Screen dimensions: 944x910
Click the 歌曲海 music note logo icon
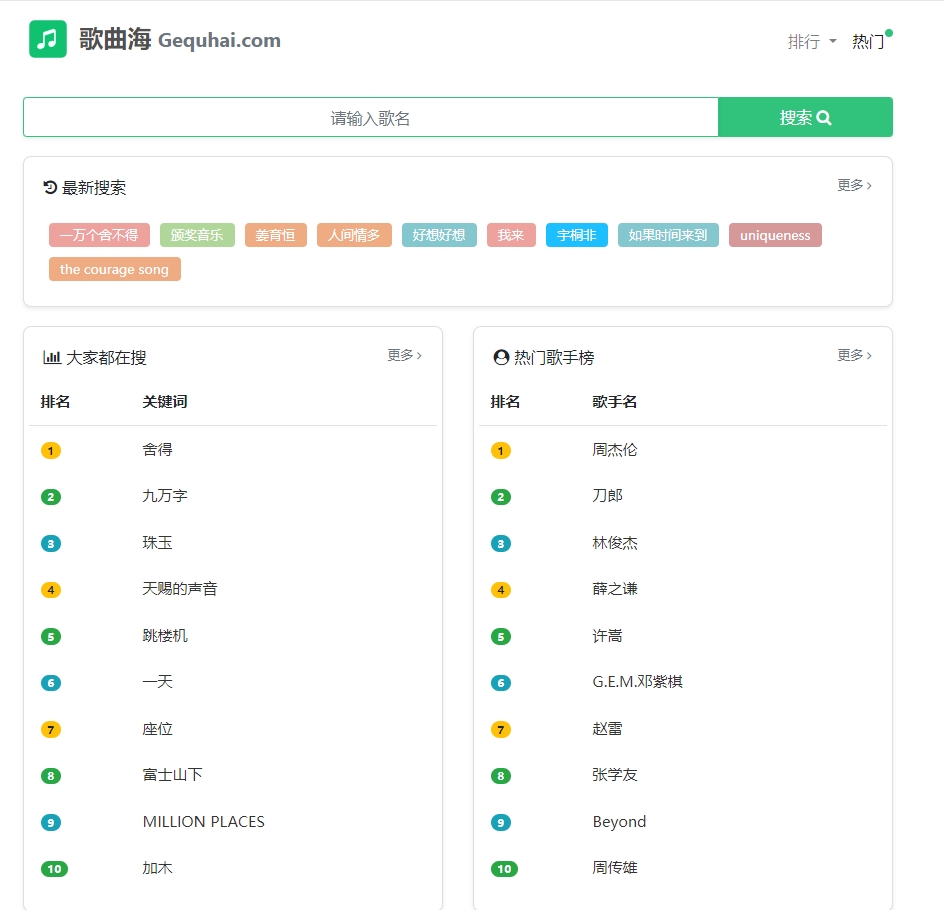coord(47,40)
